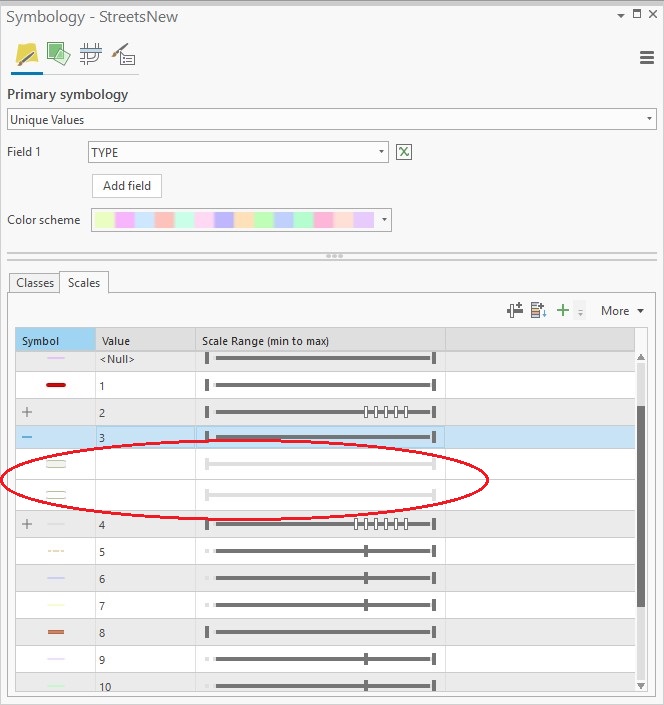Open the Color scheme dropdown

[x=241, y=220]
